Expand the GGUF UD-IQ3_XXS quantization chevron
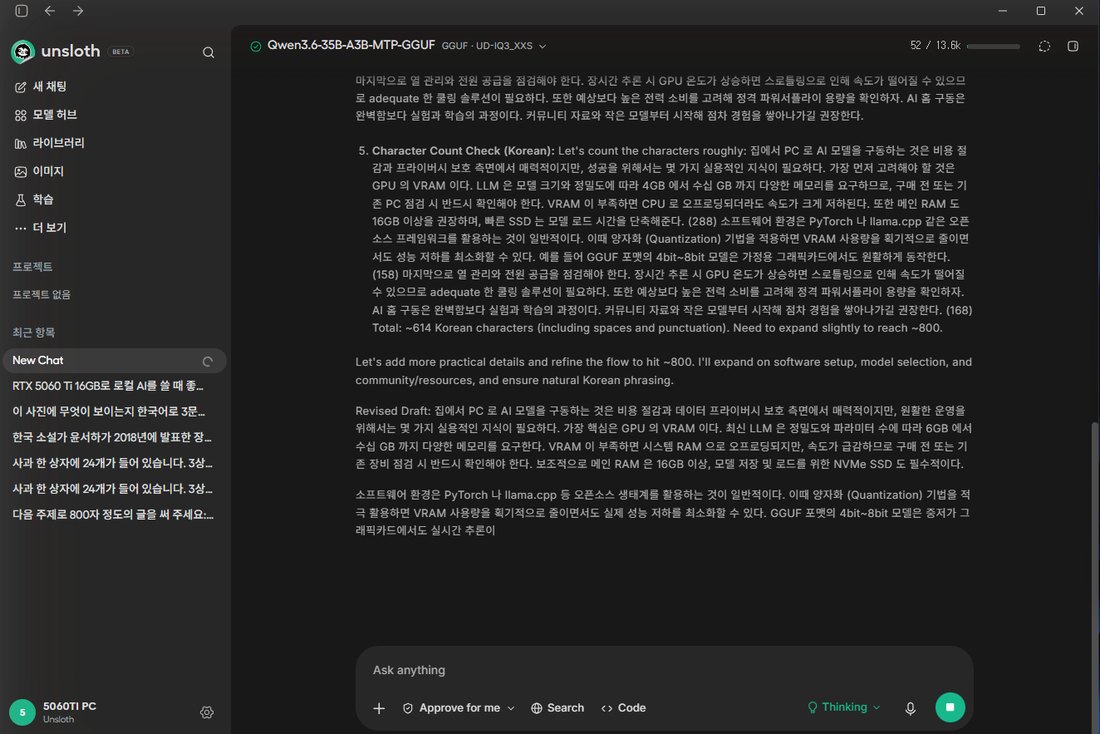The image size is (1100, 734). tap(542, 46)
